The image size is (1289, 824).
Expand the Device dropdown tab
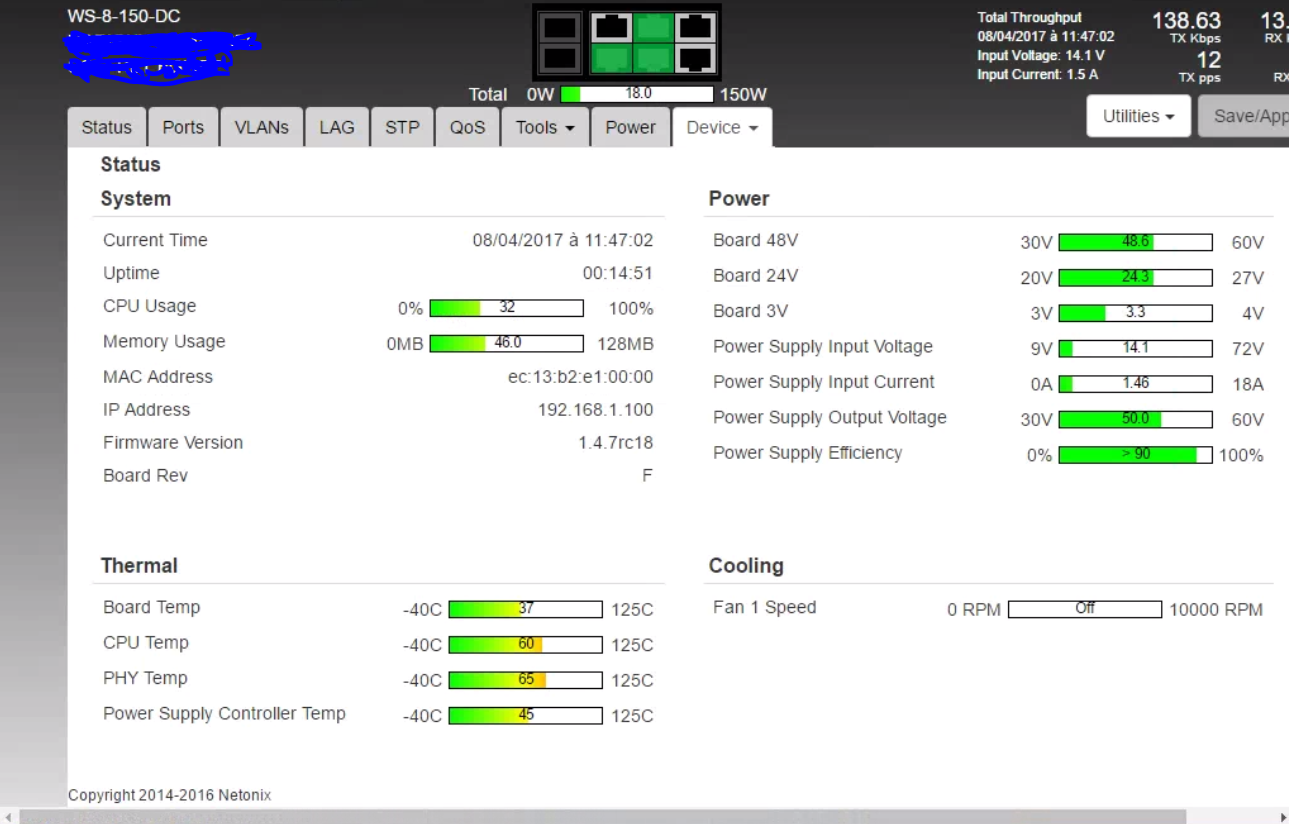722,128
